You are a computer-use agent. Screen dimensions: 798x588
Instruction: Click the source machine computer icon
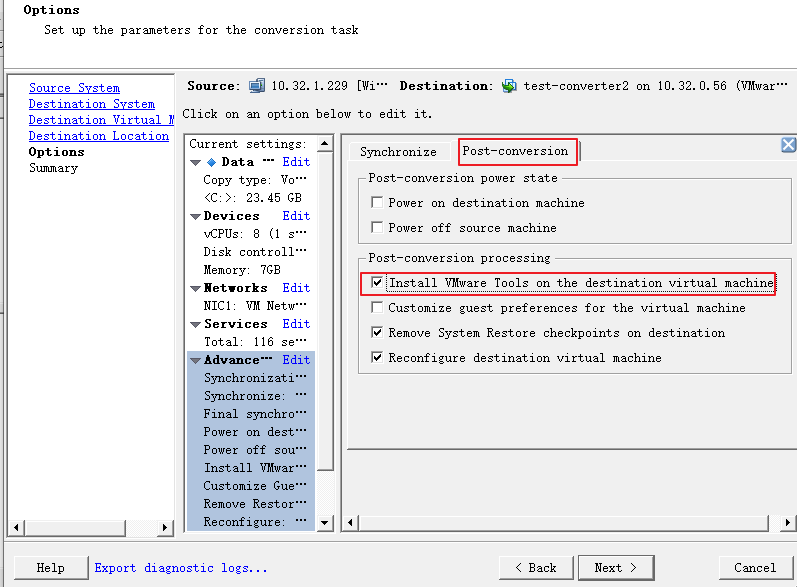click(257, 86)
